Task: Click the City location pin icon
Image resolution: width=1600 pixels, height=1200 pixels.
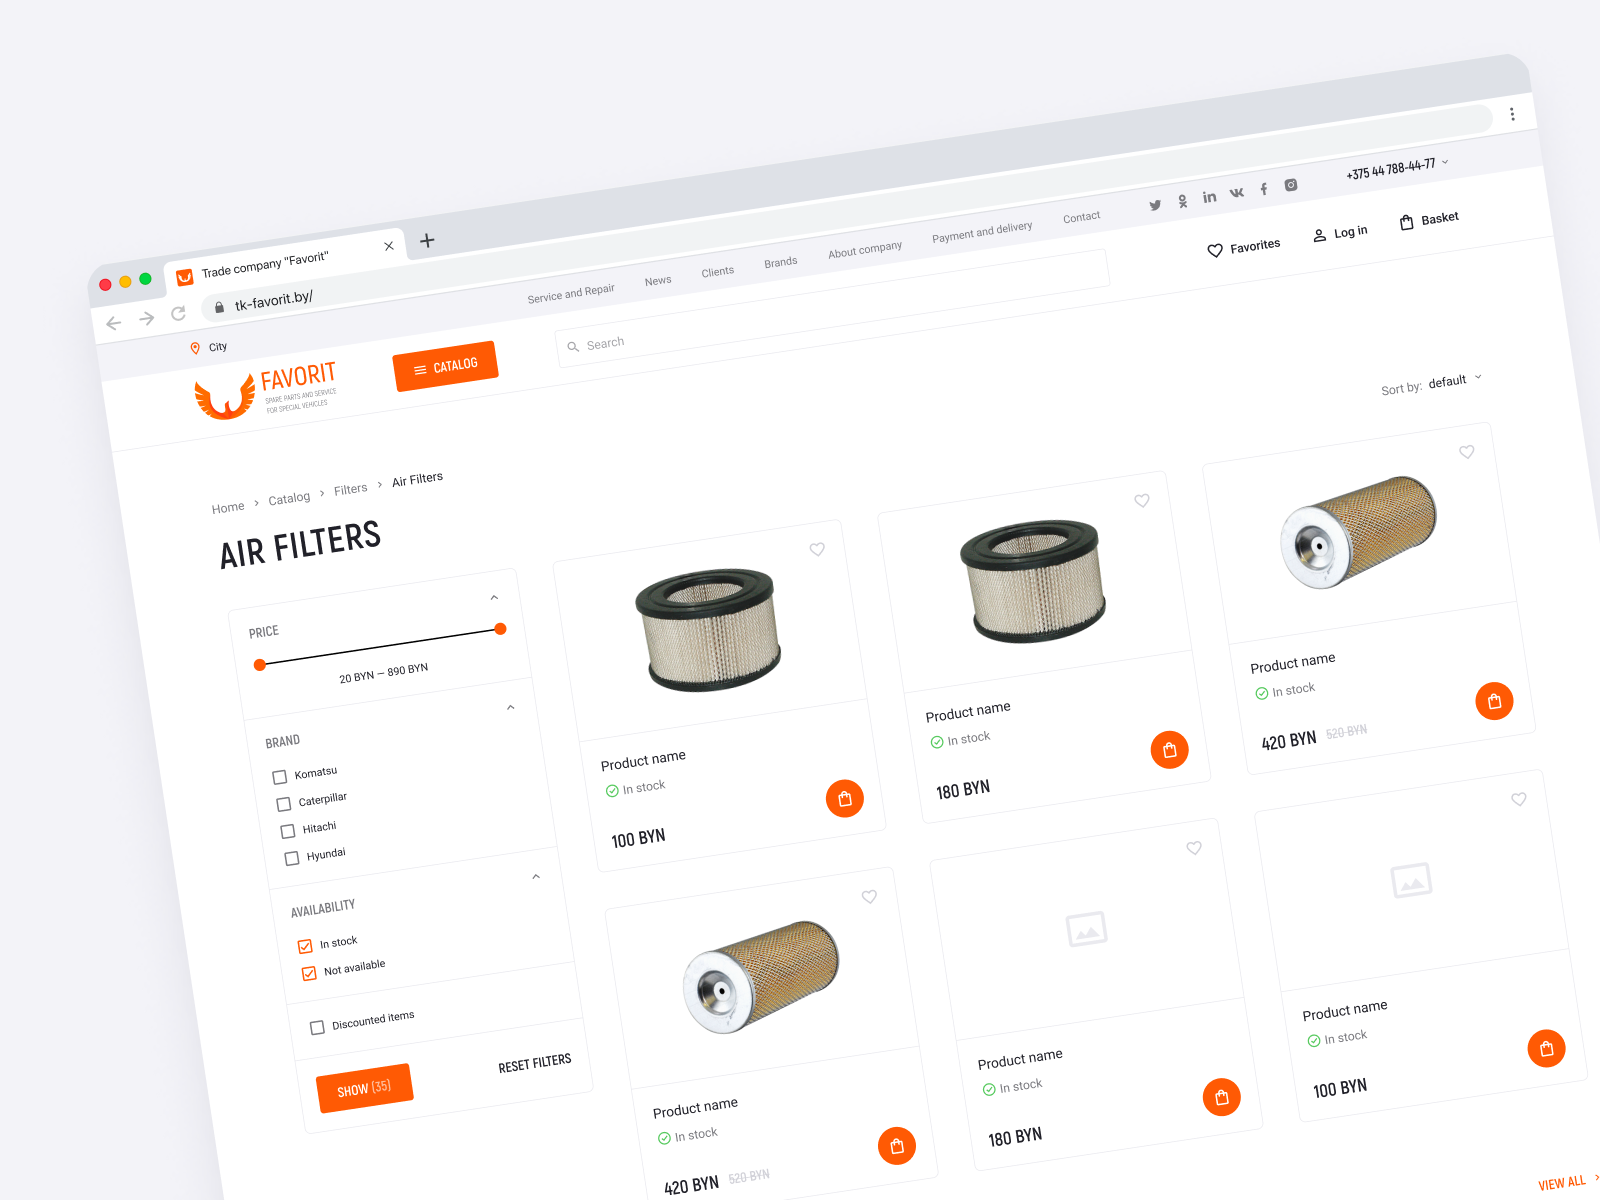Action: (195, 349)
